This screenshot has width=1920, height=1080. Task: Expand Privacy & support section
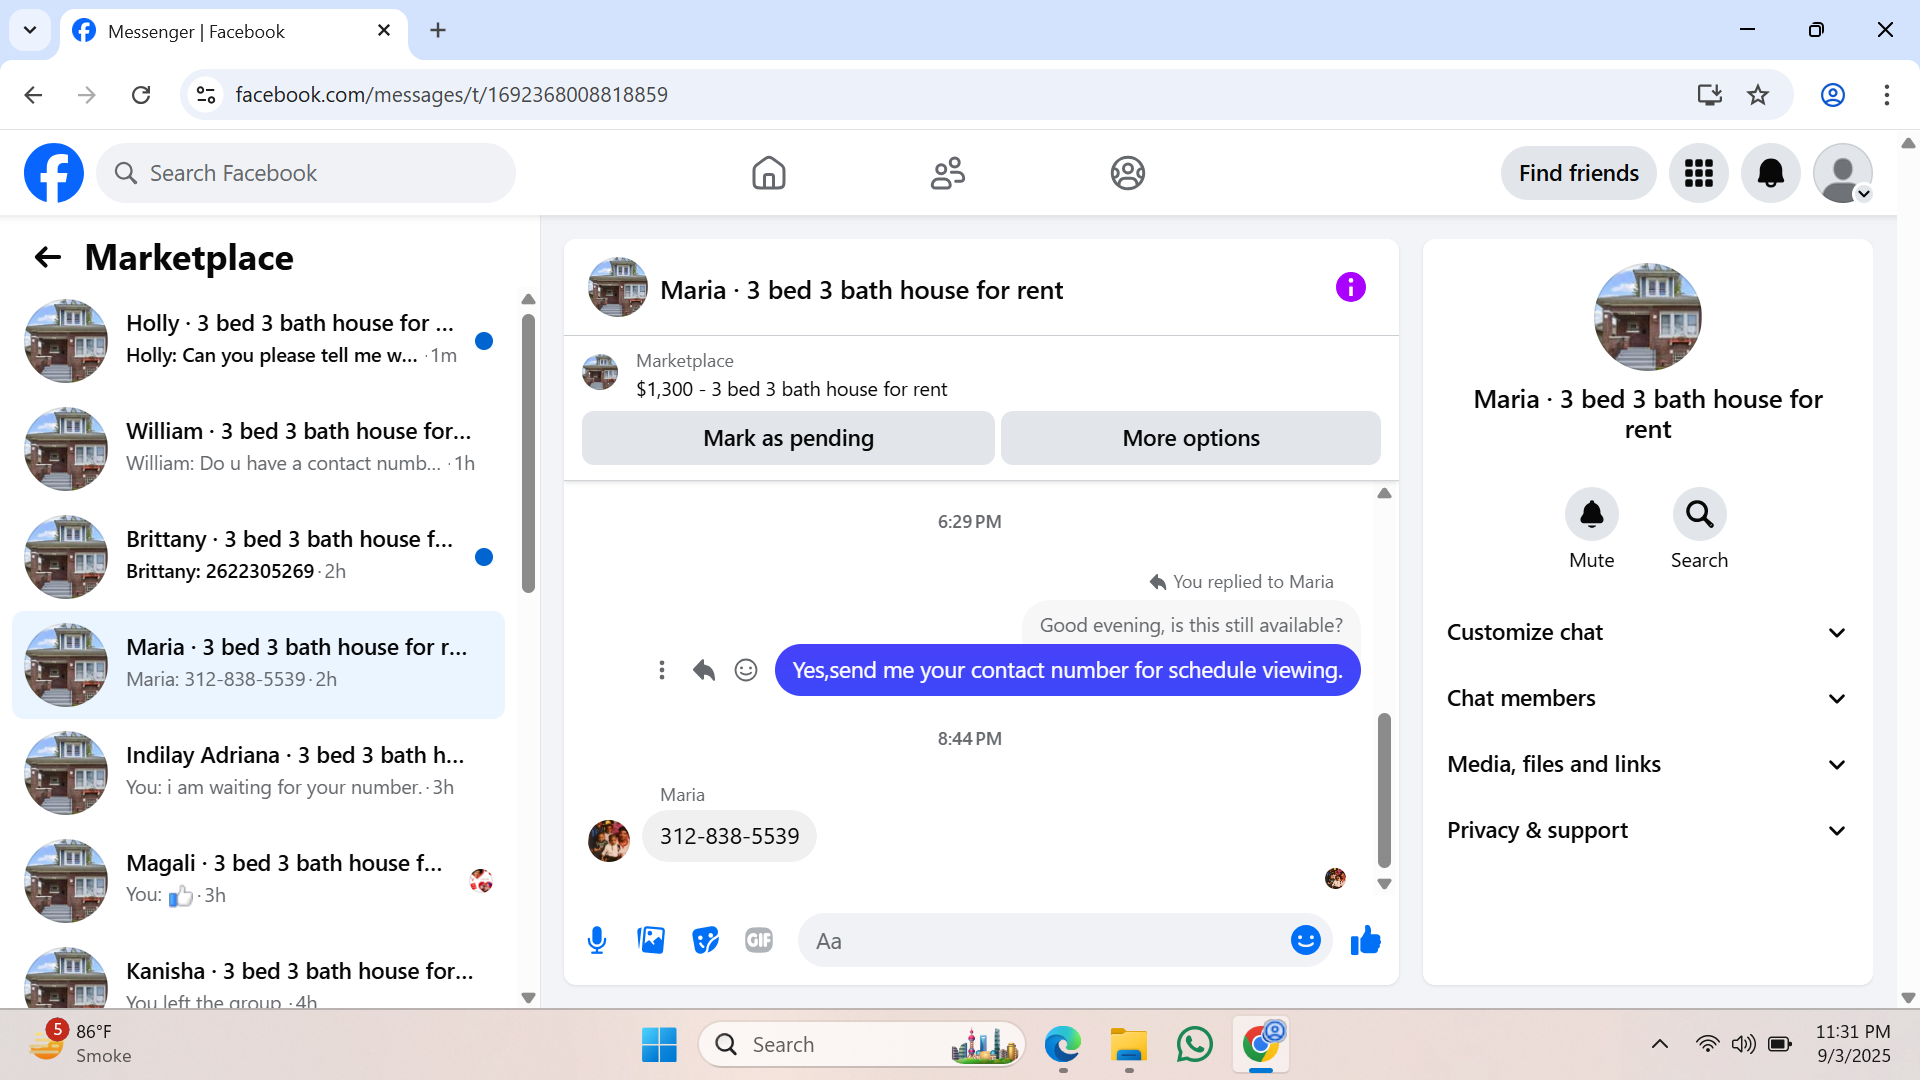coord(1647,831)
